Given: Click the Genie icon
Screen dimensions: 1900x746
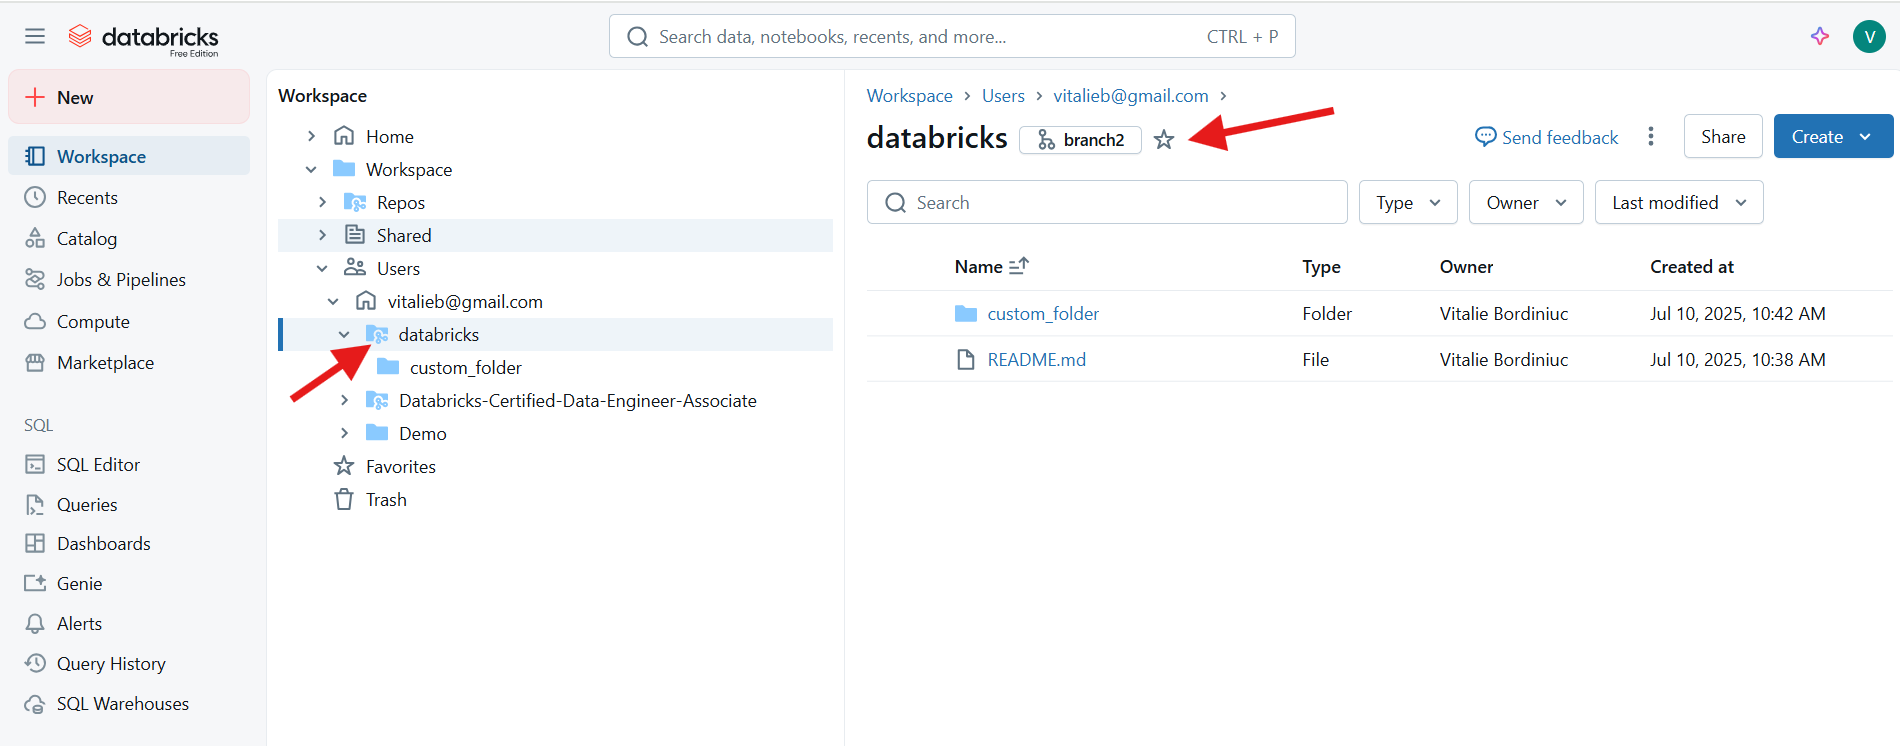Looking at the screenshot, I should coord(35,583).
